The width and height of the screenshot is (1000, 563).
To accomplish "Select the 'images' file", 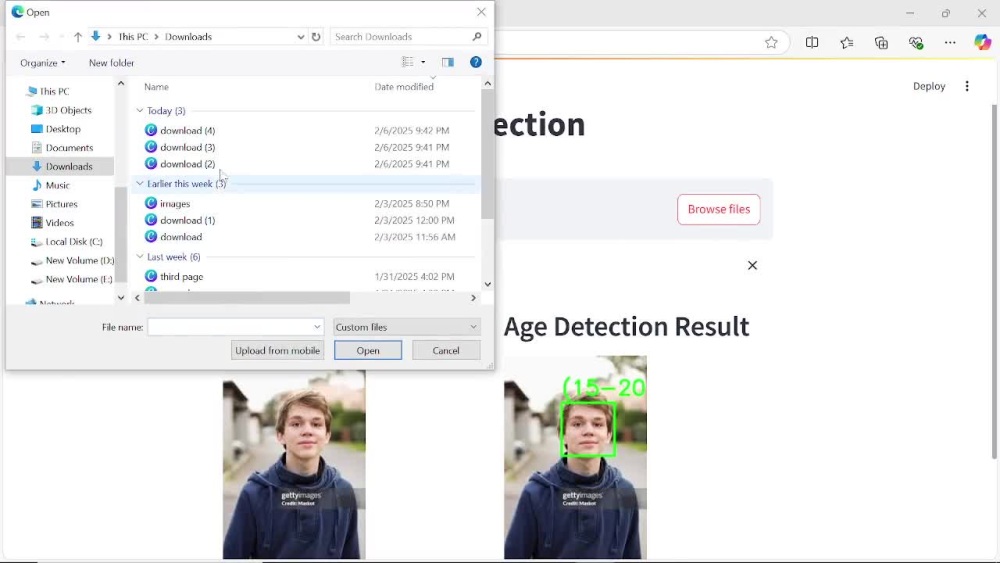I will click(x=175, y=203).
